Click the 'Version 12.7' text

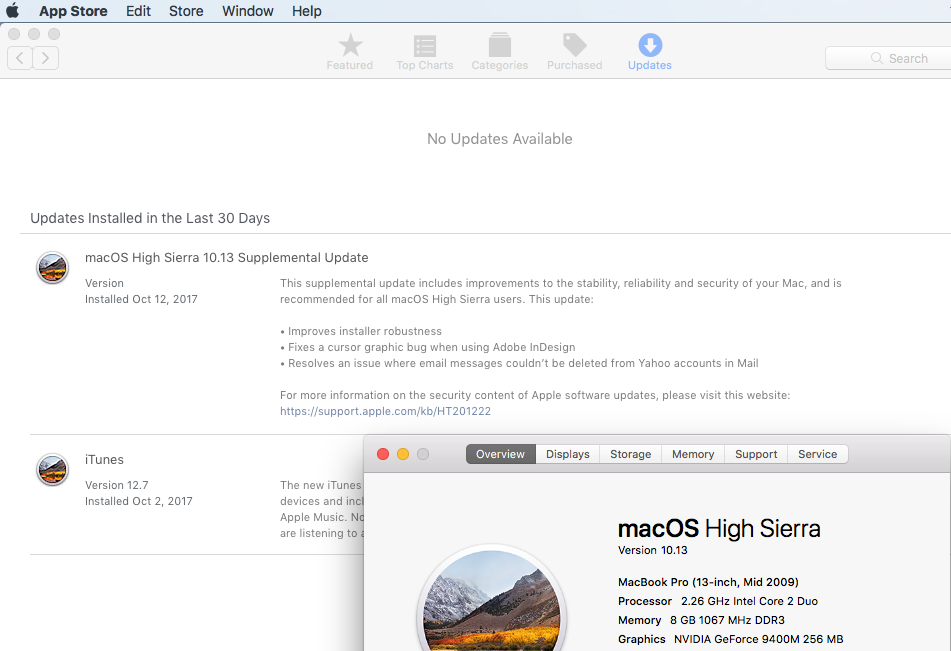116,485
